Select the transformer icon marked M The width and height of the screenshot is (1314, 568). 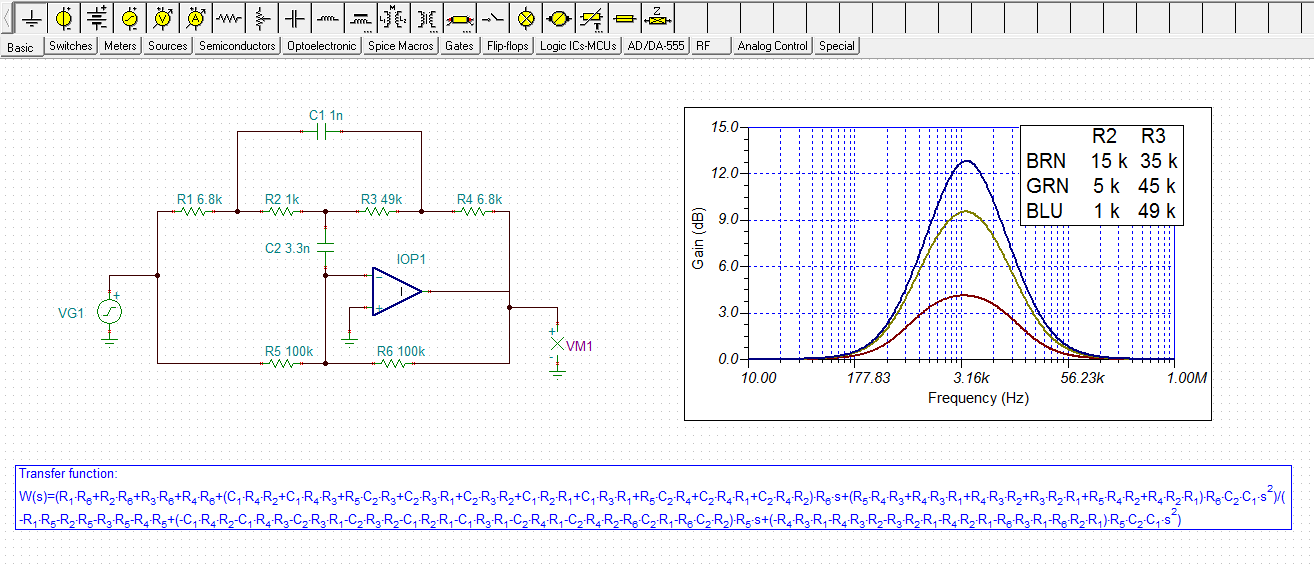[395, 18]
